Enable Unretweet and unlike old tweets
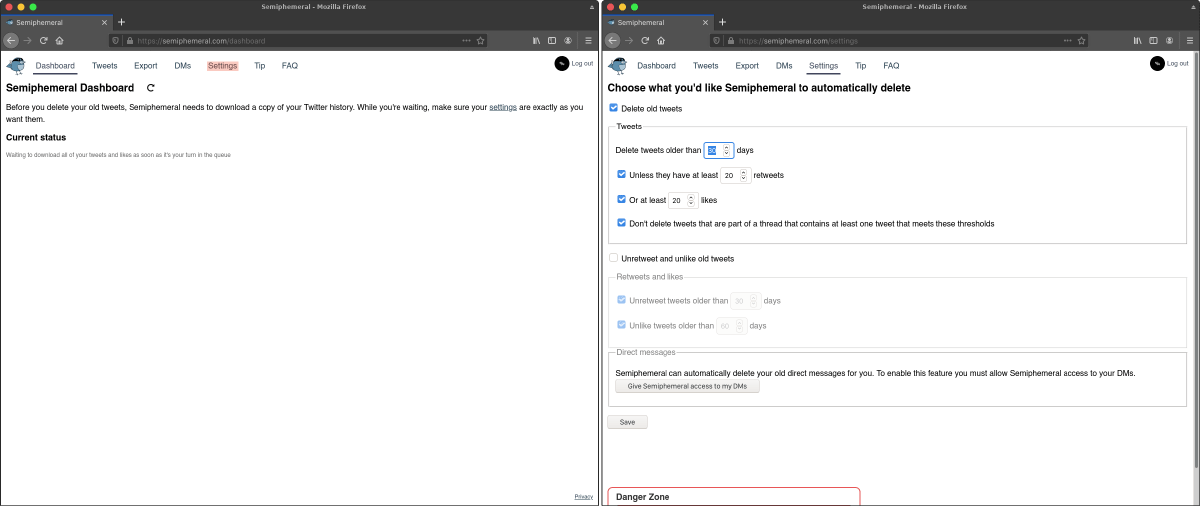1200x506 pixels. point(613,258)
